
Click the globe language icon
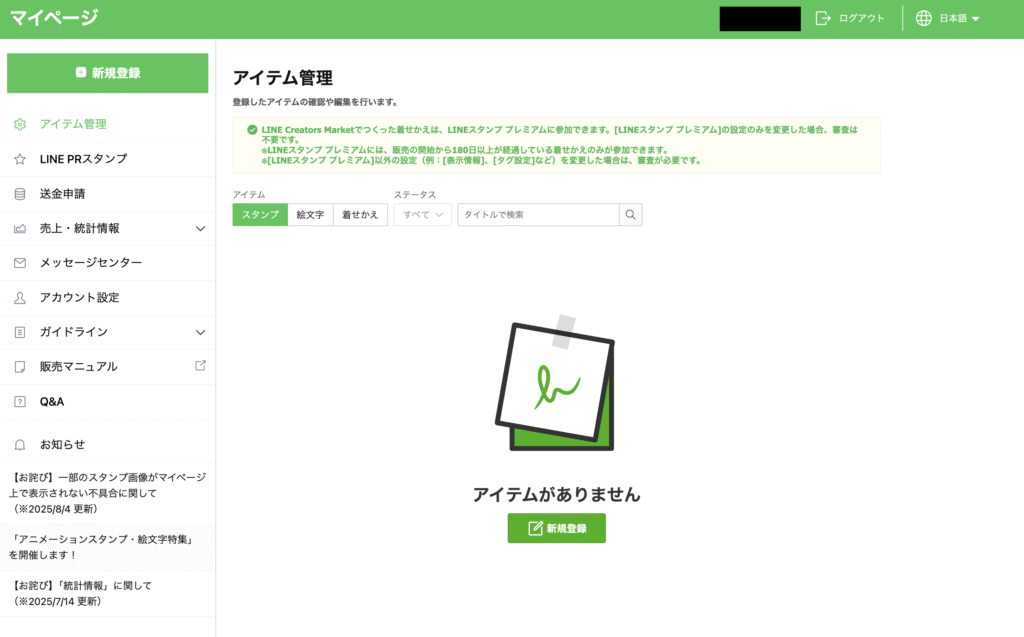point(923,18)
